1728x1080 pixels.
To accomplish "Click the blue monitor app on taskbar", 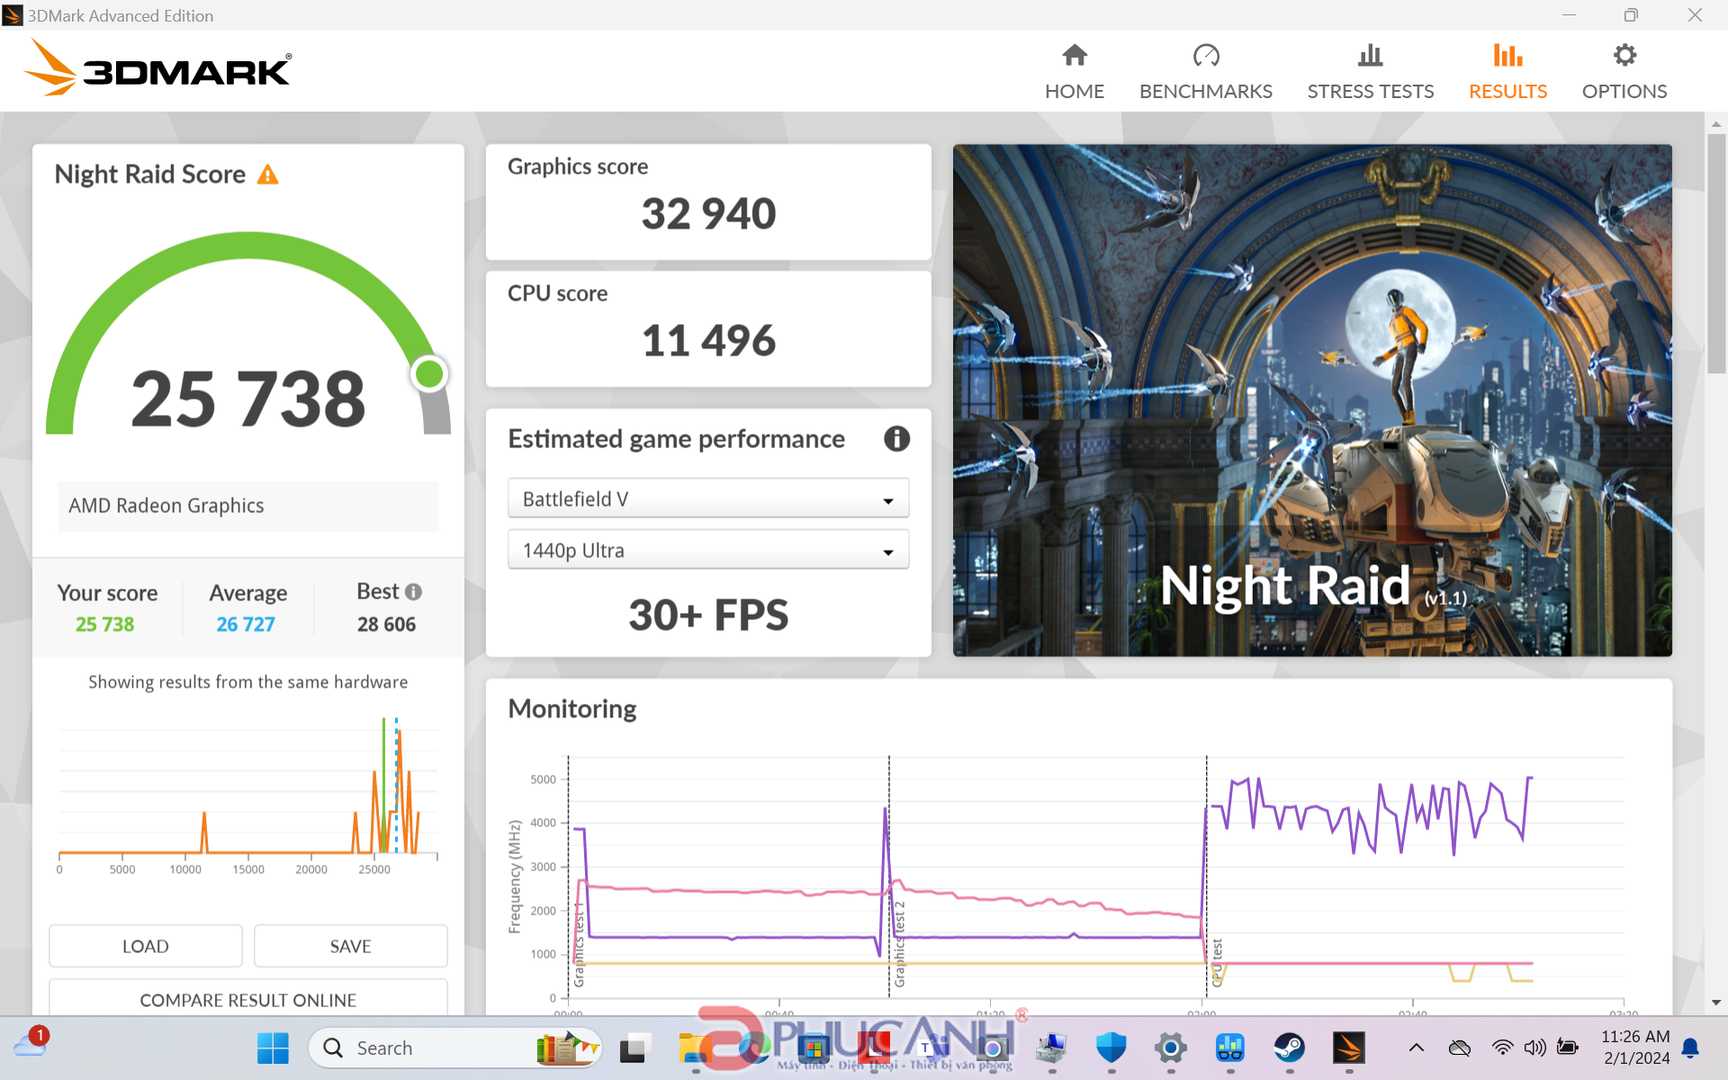I will [1229, 1048].
